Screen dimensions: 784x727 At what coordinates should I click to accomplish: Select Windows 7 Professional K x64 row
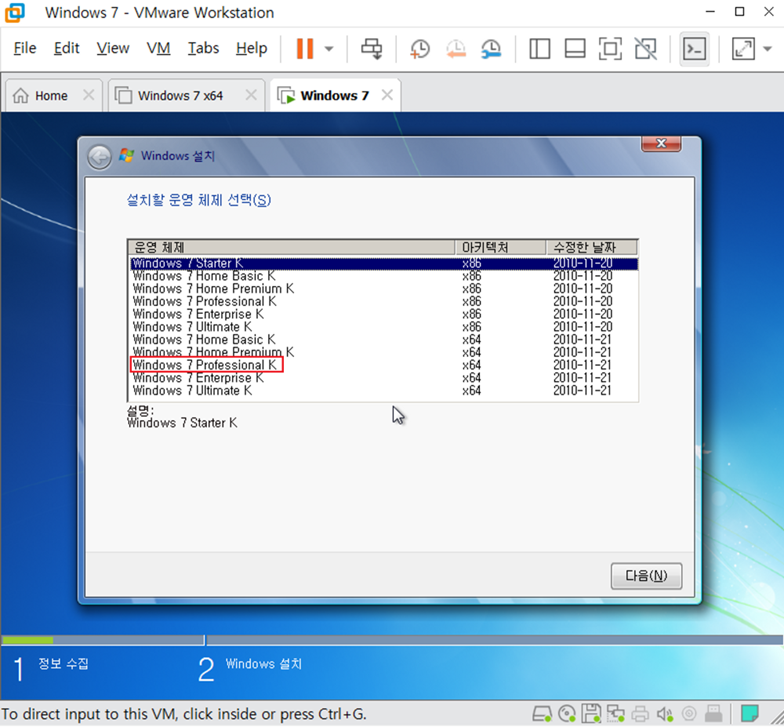point(384,366)
